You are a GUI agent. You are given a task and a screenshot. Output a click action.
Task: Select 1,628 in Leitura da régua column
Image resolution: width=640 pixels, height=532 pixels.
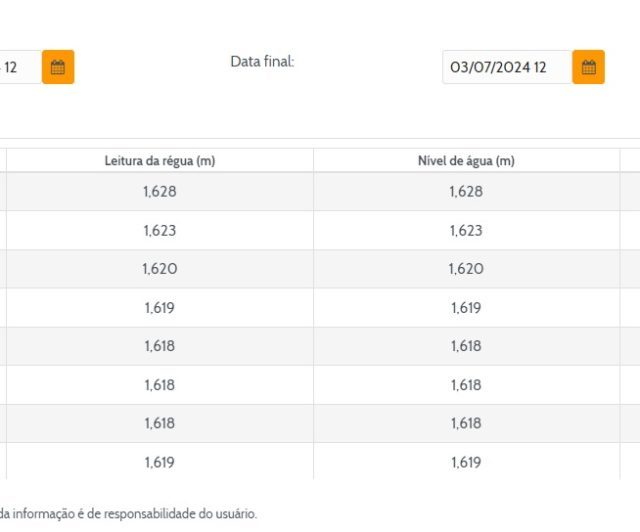(159, 191)
